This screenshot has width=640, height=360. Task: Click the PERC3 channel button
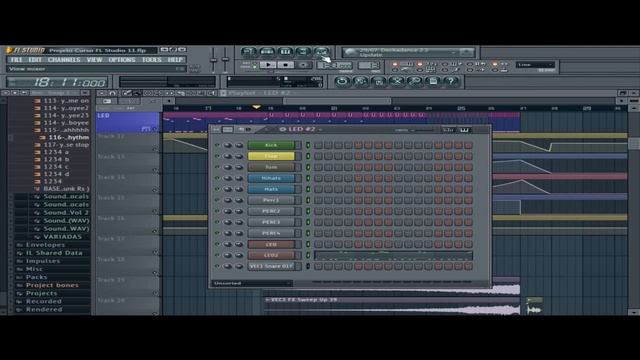(x=271, y=222)
